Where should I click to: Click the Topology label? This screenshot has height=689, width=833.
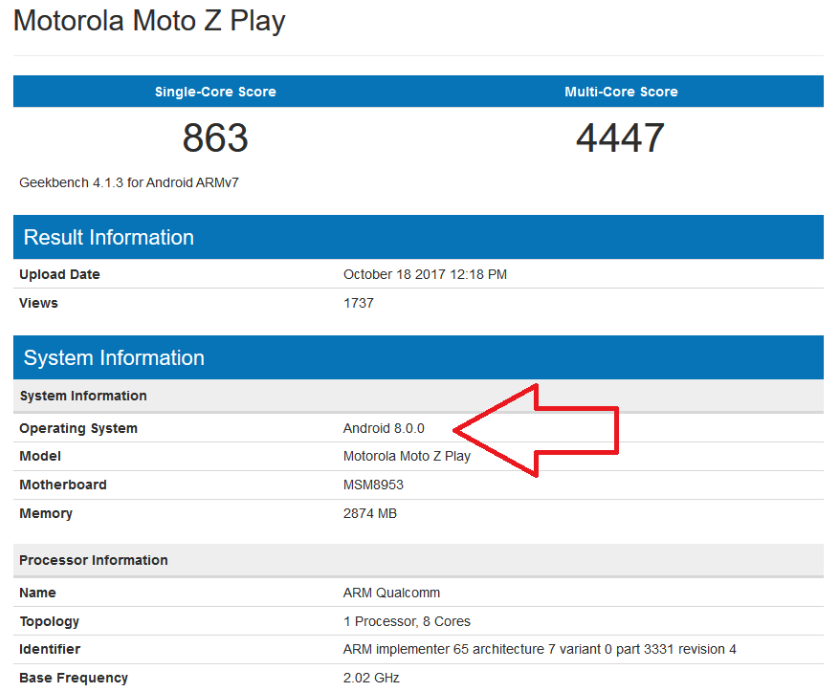pyautogui.click(x=49, y=621)
